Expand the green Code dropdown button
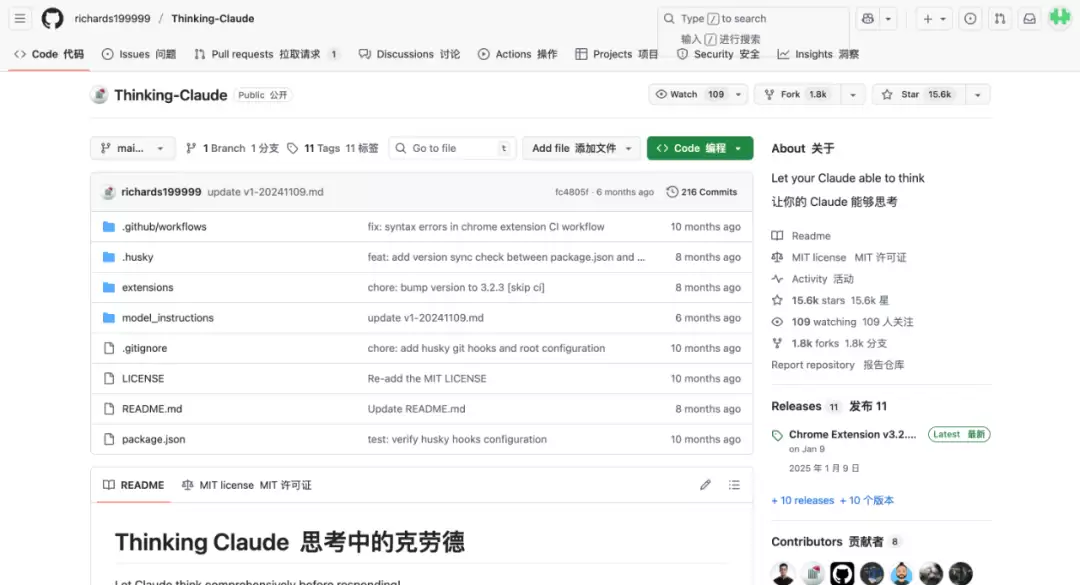 coord(699,148)
